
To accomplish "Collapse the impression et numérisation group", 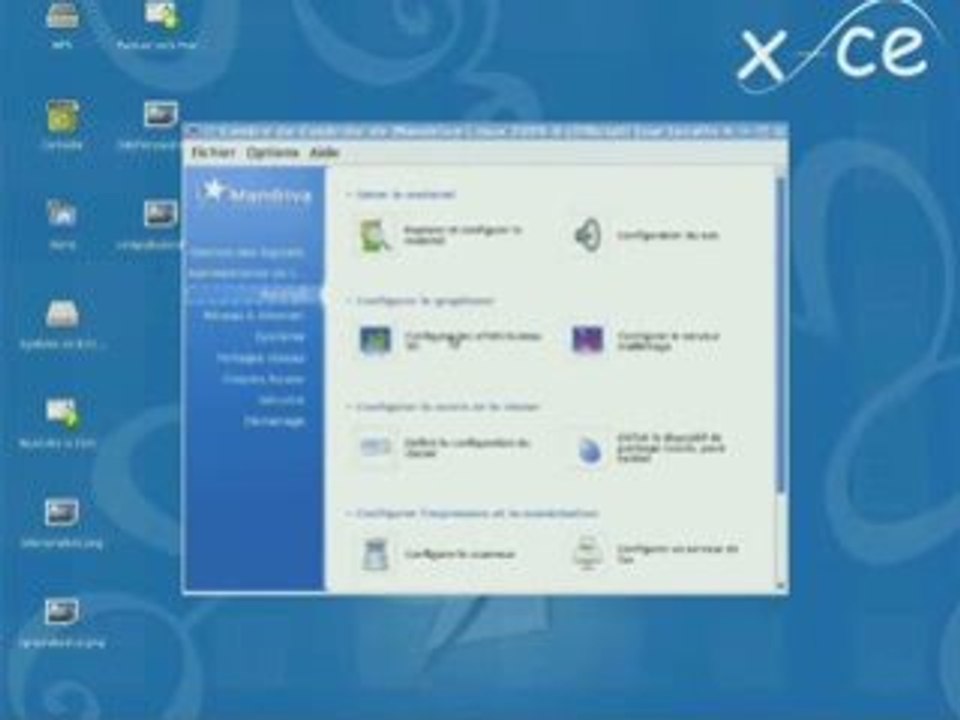I will pos(349,513).
